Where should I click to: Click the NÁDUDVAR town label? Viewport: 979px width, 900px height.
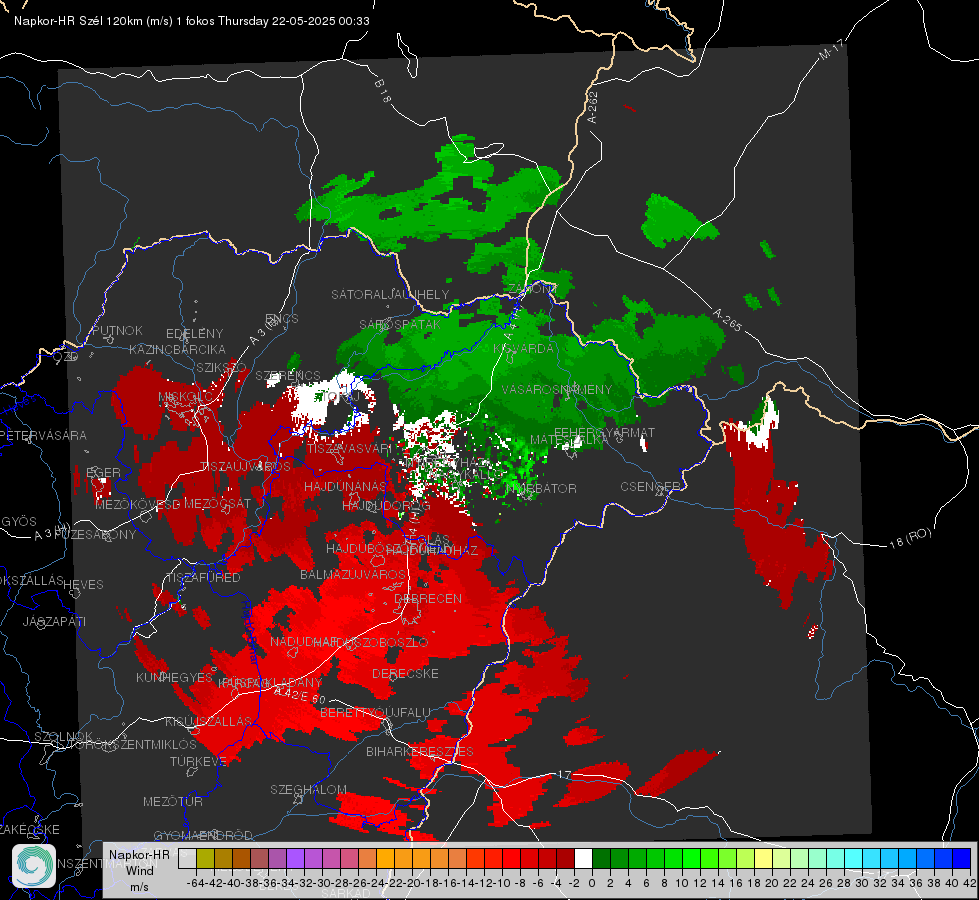point(304,642)
